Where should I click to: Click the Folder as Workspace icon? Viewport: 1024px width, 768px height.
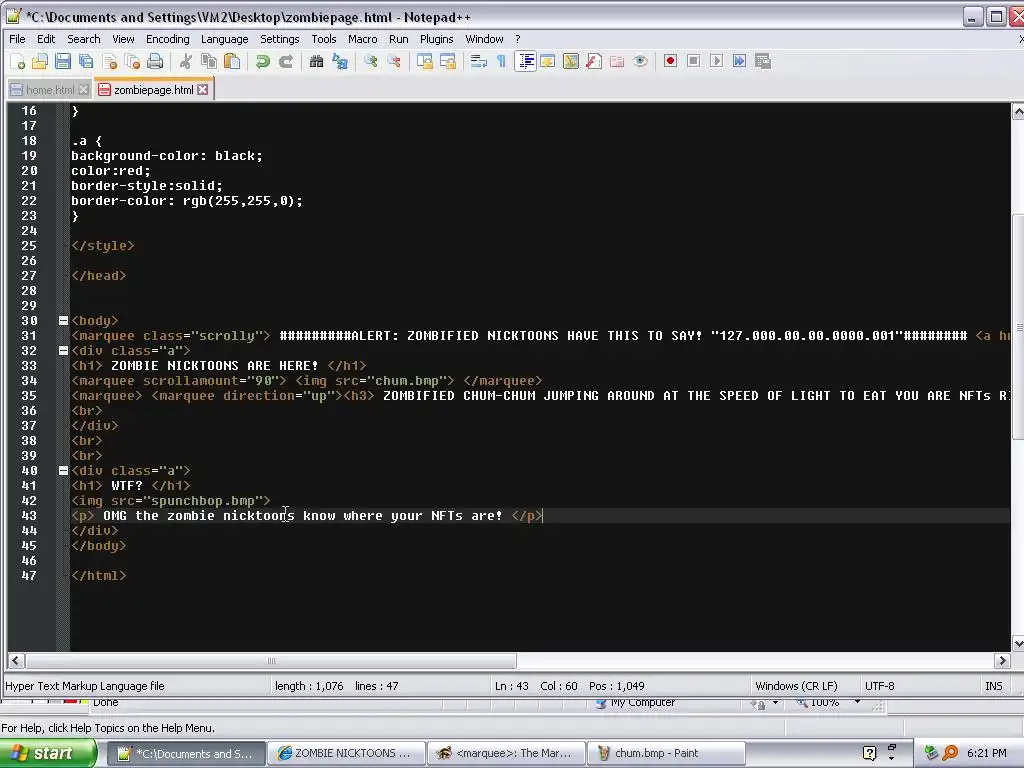coord(616,61)
